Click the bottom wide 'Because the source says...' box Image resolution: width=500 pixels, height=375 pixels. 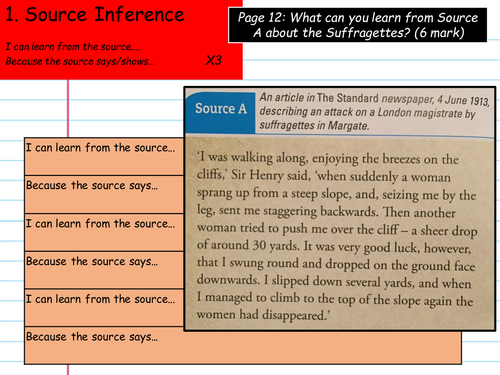tap(243, 345)
